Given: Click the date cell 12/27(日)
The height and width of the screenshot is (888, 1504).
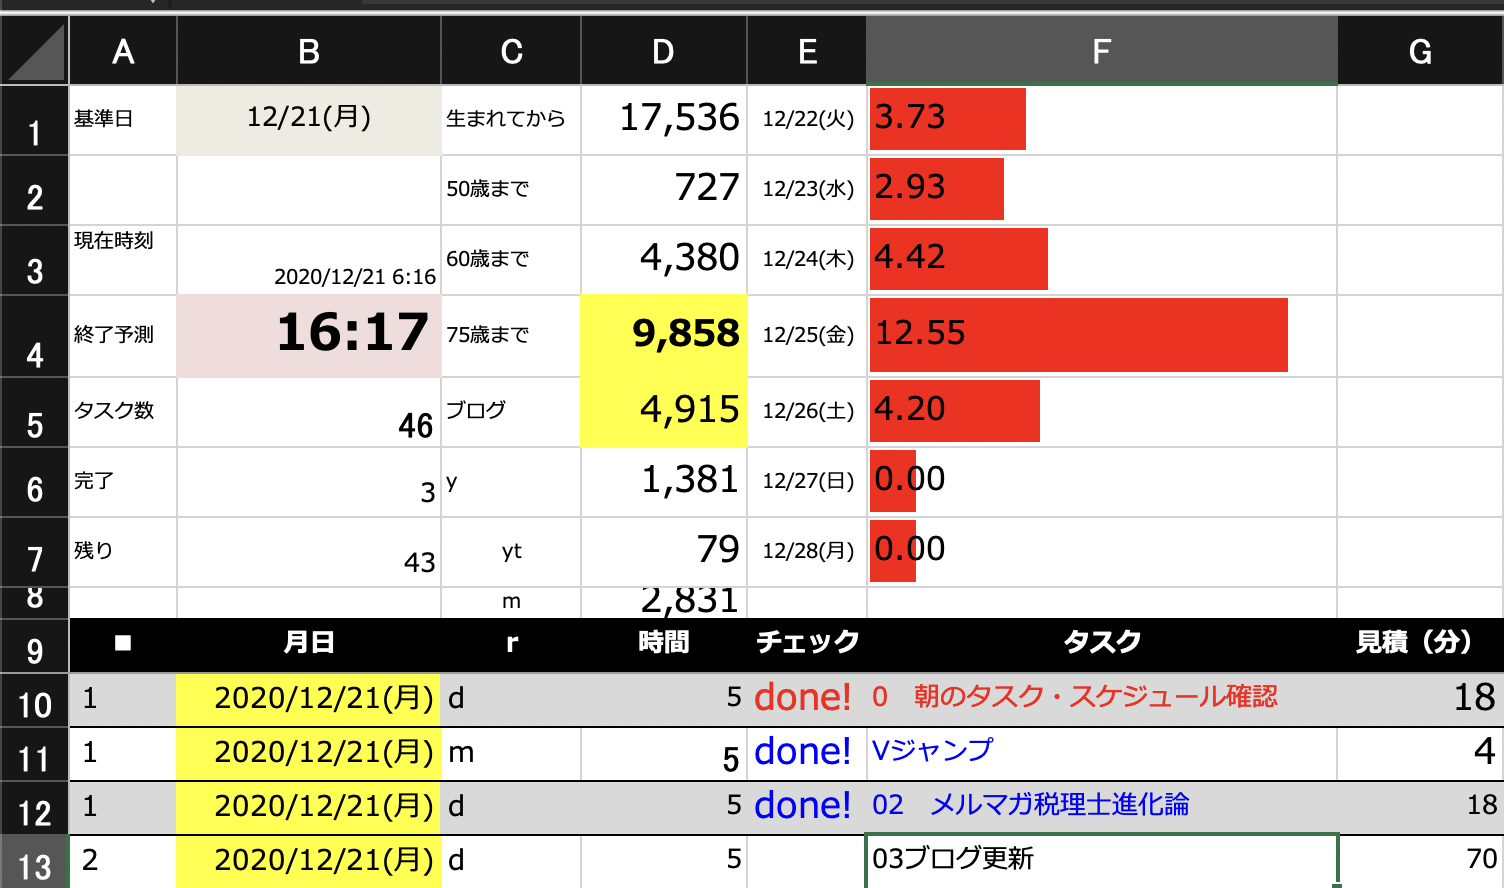Looking at the screenshot, I should 807,482.
